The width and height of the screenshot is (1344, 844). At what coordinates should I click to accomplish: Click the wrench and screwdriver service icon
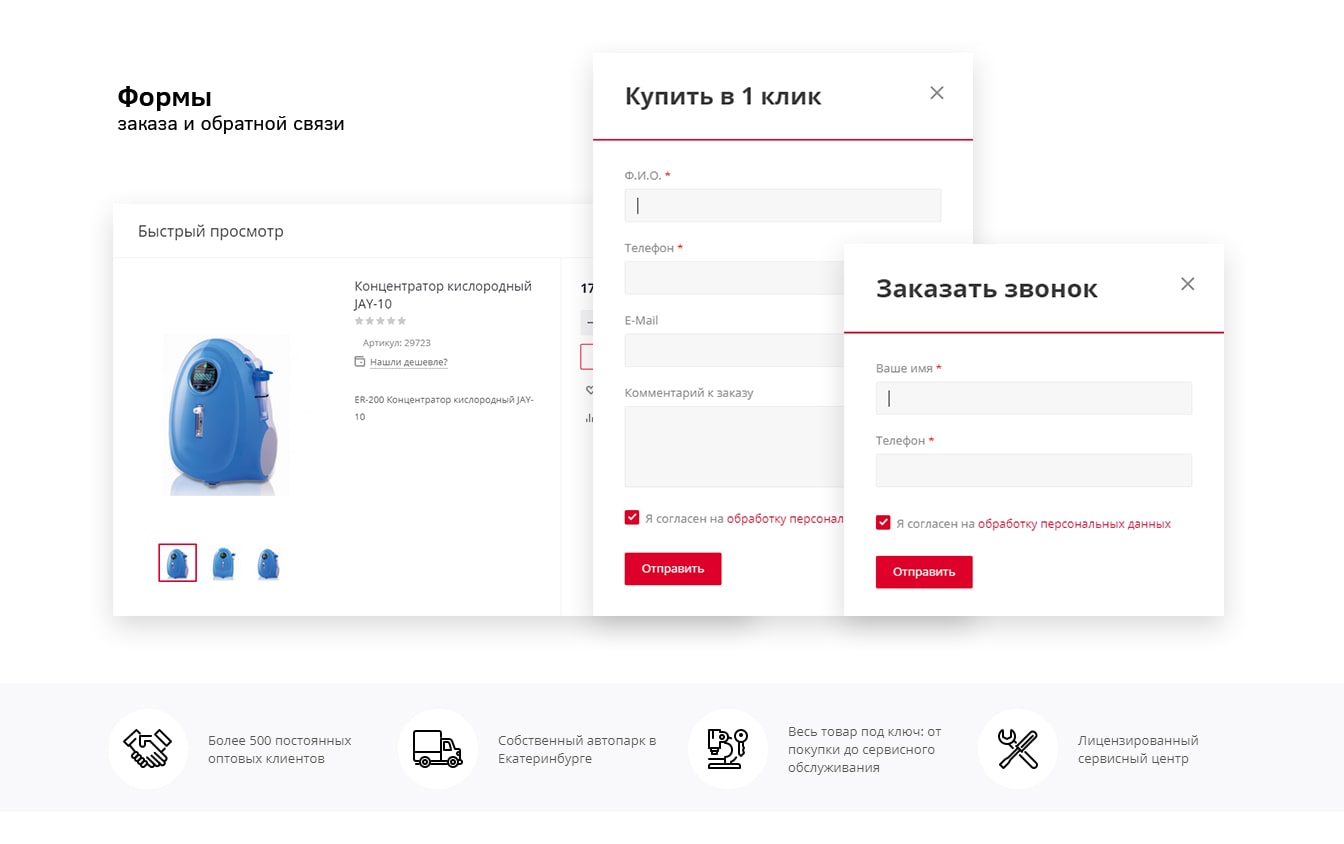(1018, 749)
